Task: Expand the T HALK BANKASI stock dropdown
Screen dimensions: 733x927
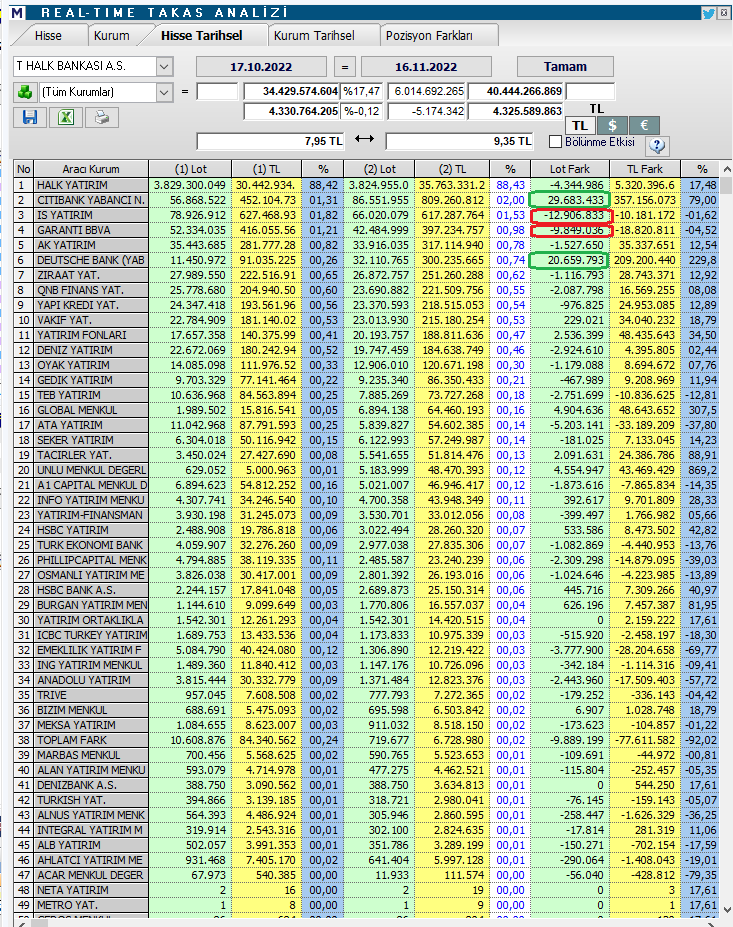Action: [x=164, y=66]
